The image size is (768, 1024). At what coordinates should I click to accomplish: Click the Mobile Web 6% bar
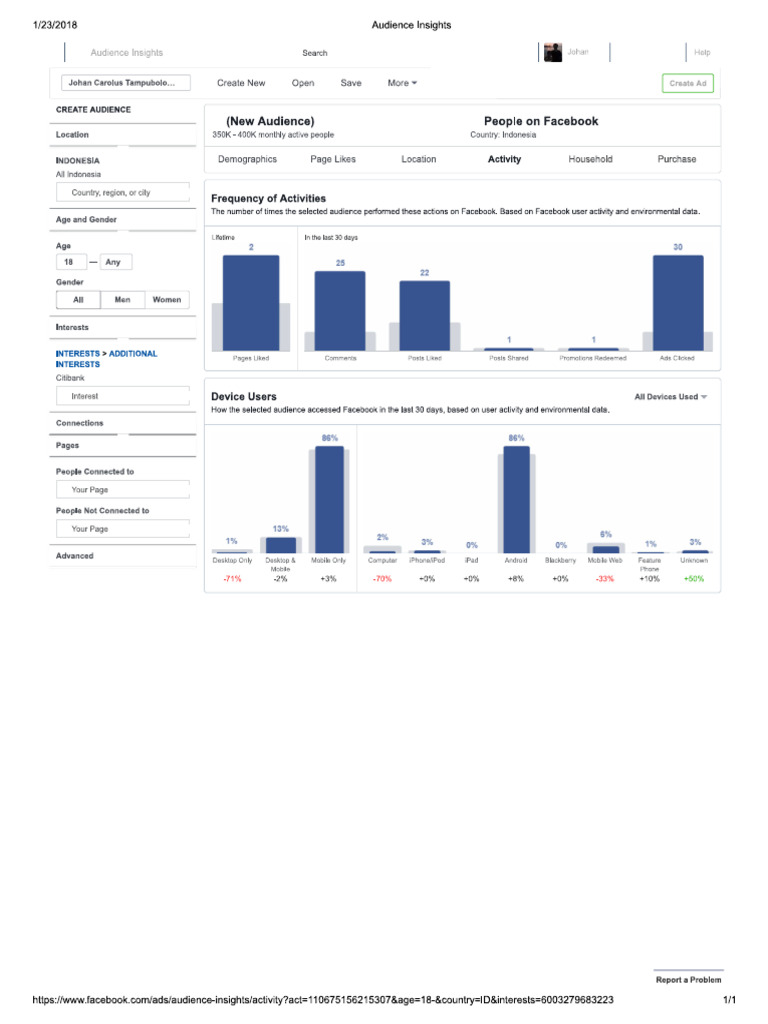click(x=605, y=549)
